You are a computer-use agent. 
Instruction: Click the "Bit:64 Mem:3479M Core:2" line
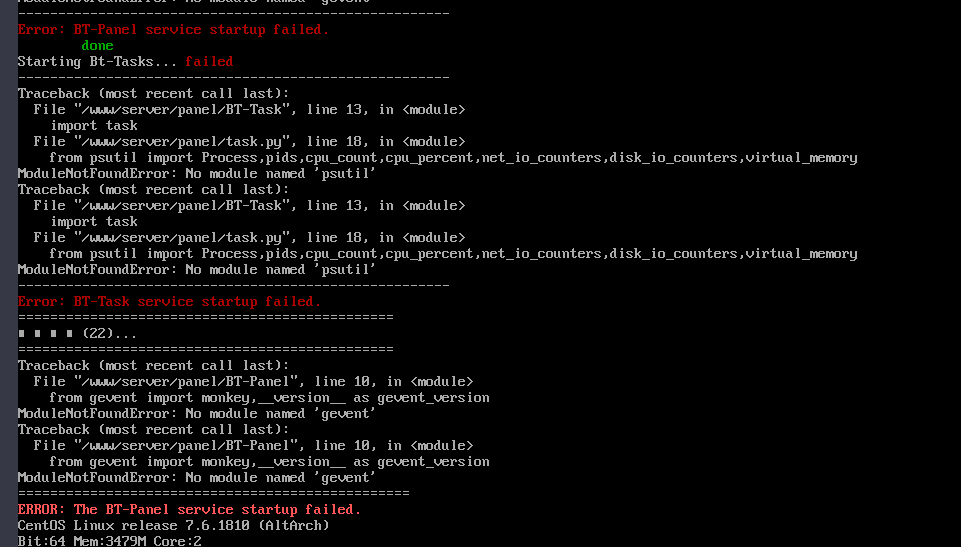(x=110, y=541)
